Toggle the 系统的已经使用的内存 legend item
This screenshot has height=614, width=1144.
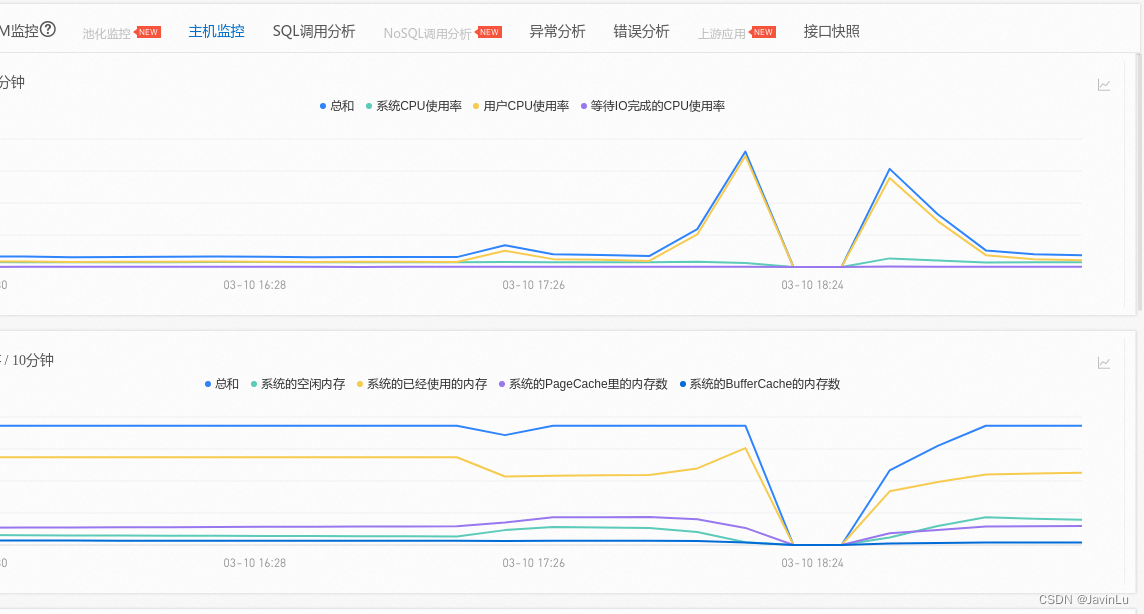[418, 384]
